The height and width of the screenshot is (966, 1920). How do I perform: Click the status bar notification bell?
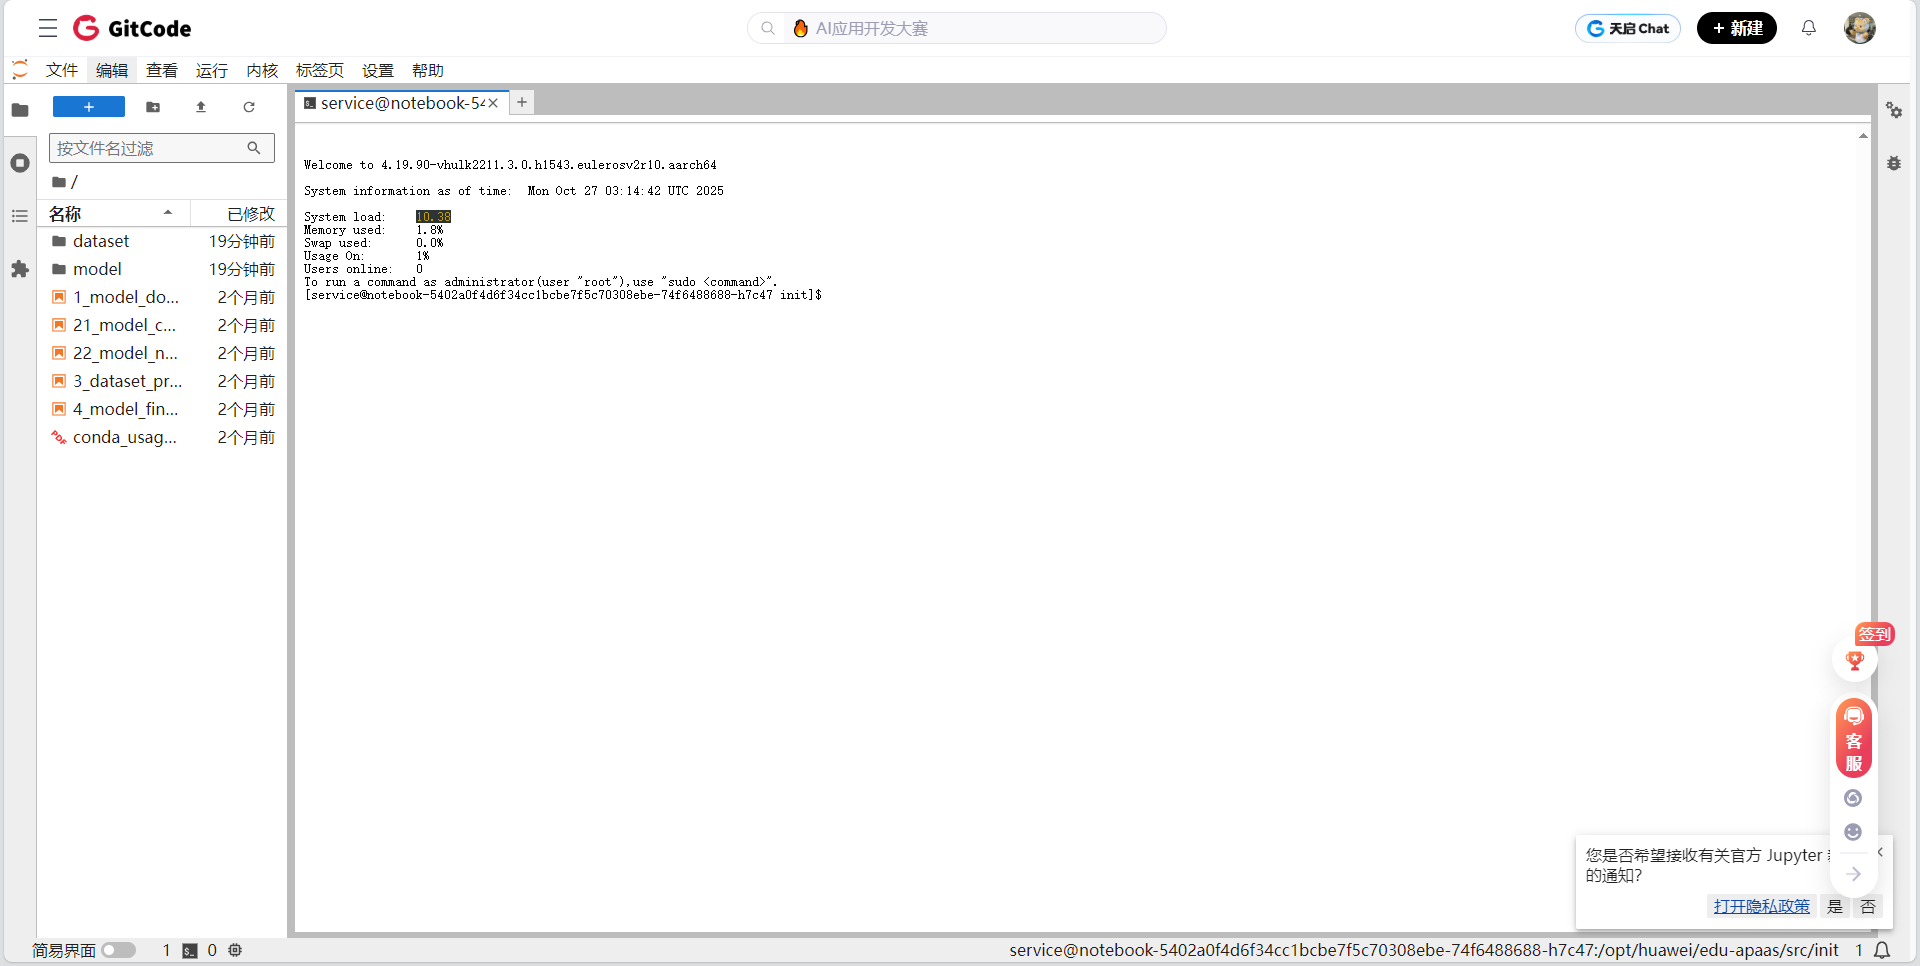click(1882, 950)
